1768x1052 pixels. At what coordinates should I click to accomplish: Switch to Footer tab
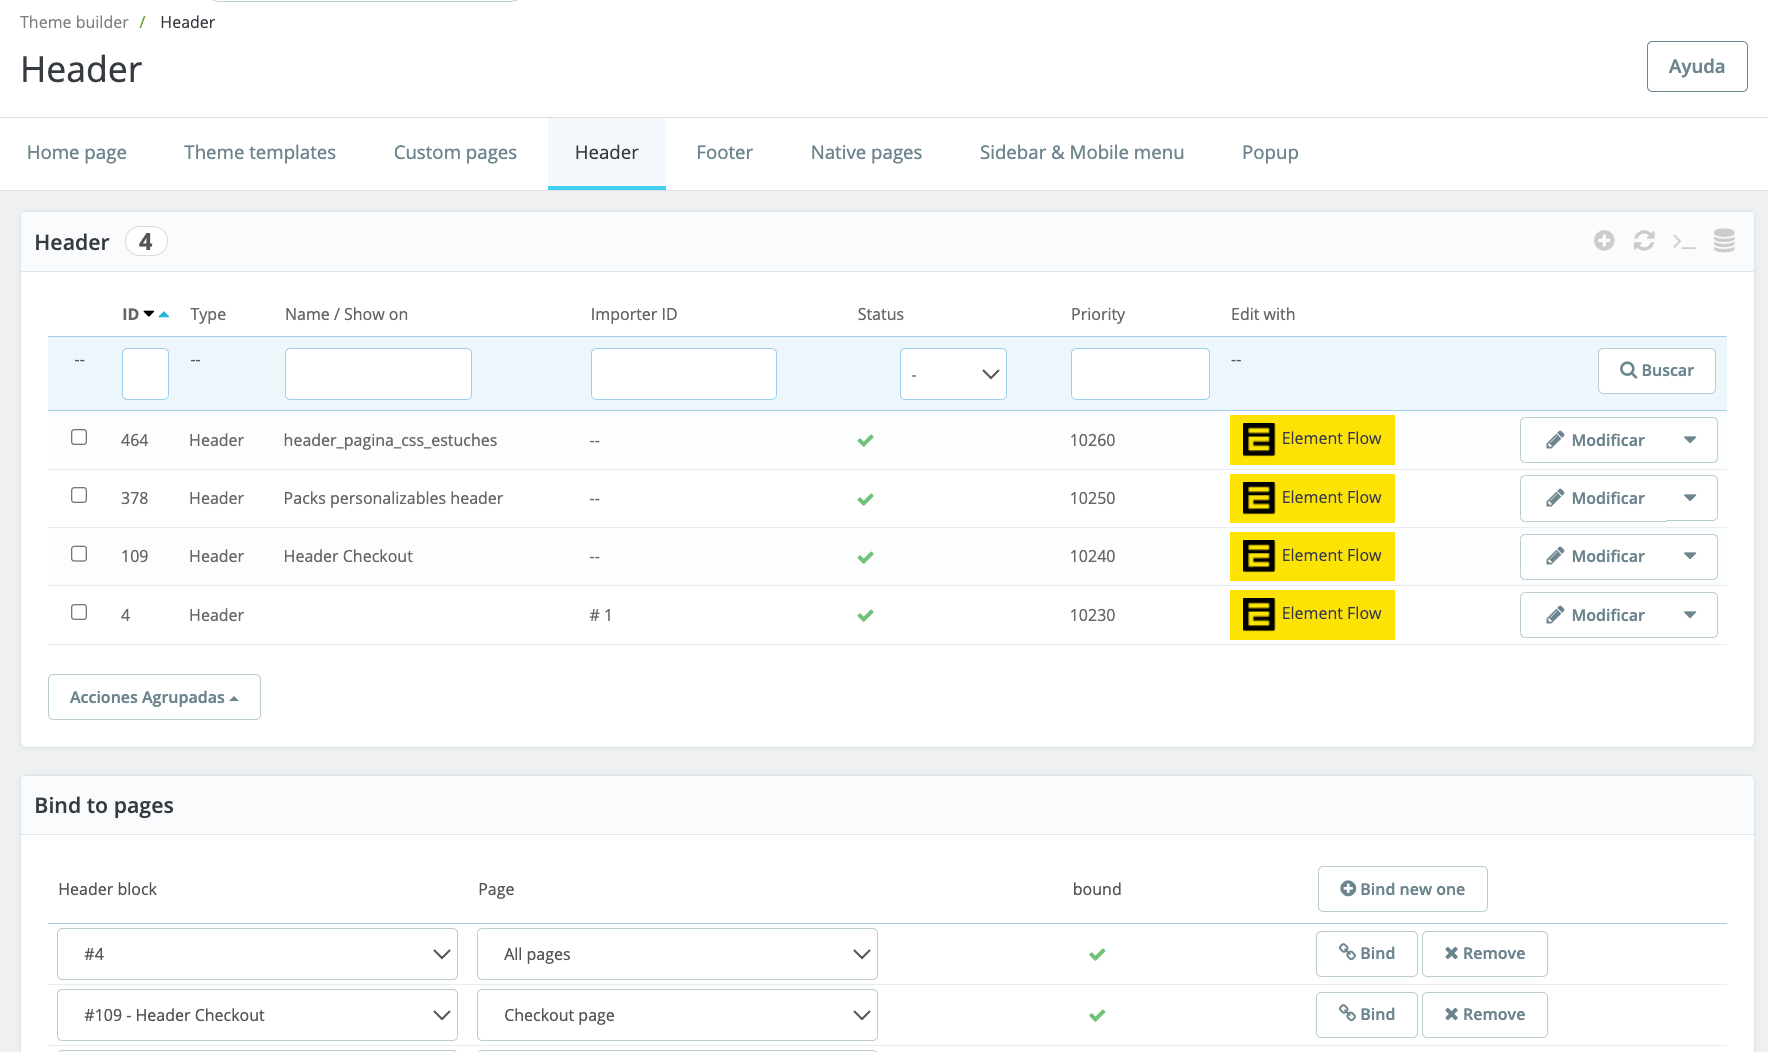(x=725, y=153)
